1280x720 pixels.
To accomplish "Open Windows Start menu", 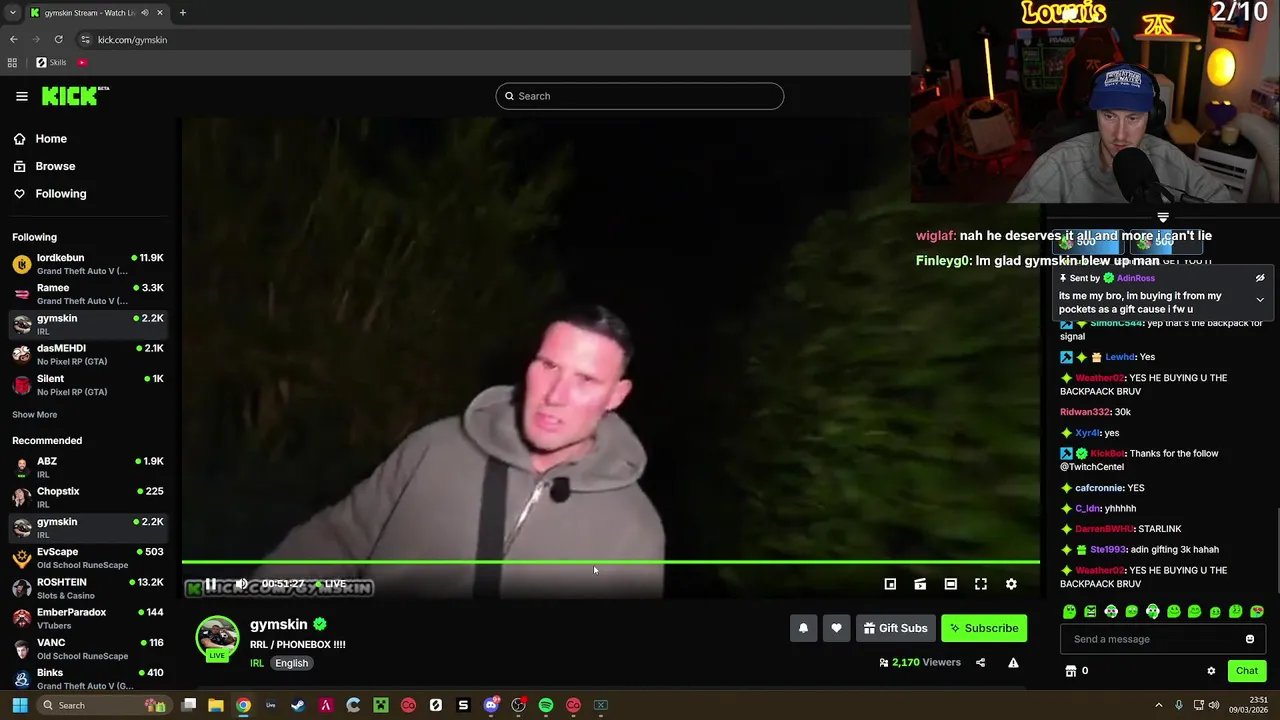I will [x=19, y=705].
